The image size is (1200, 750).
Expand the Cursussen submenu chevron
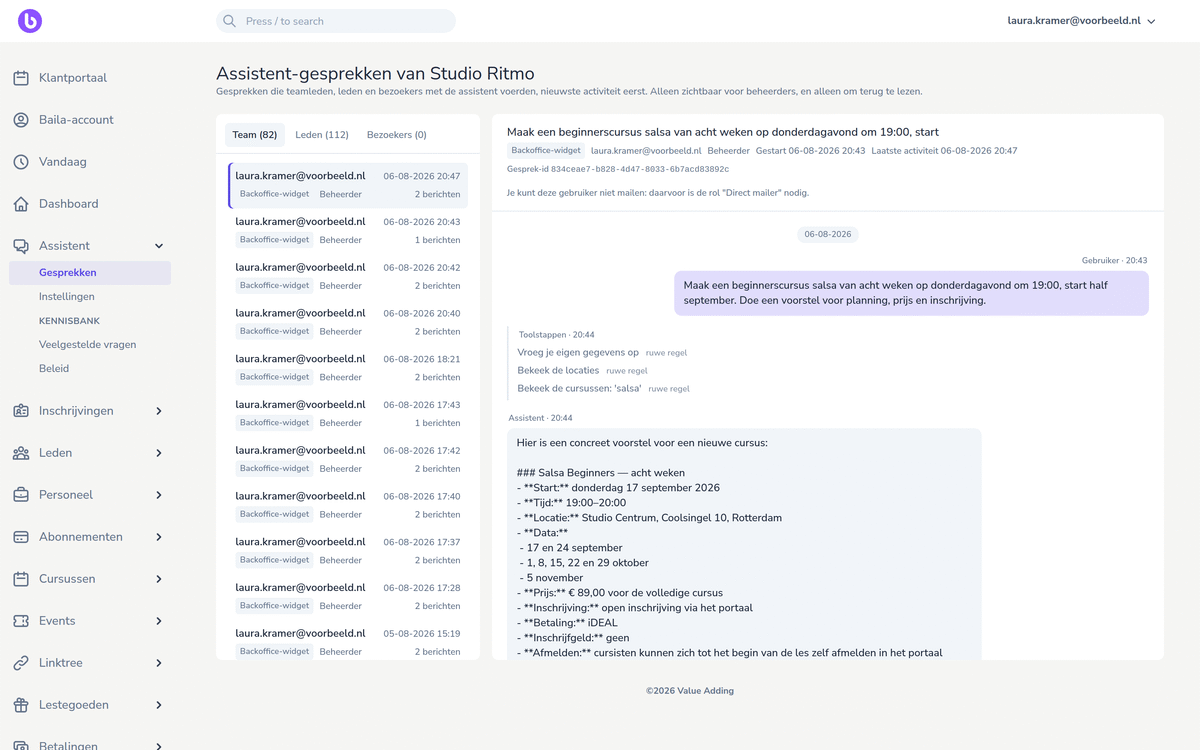click(x=159, y=579)
